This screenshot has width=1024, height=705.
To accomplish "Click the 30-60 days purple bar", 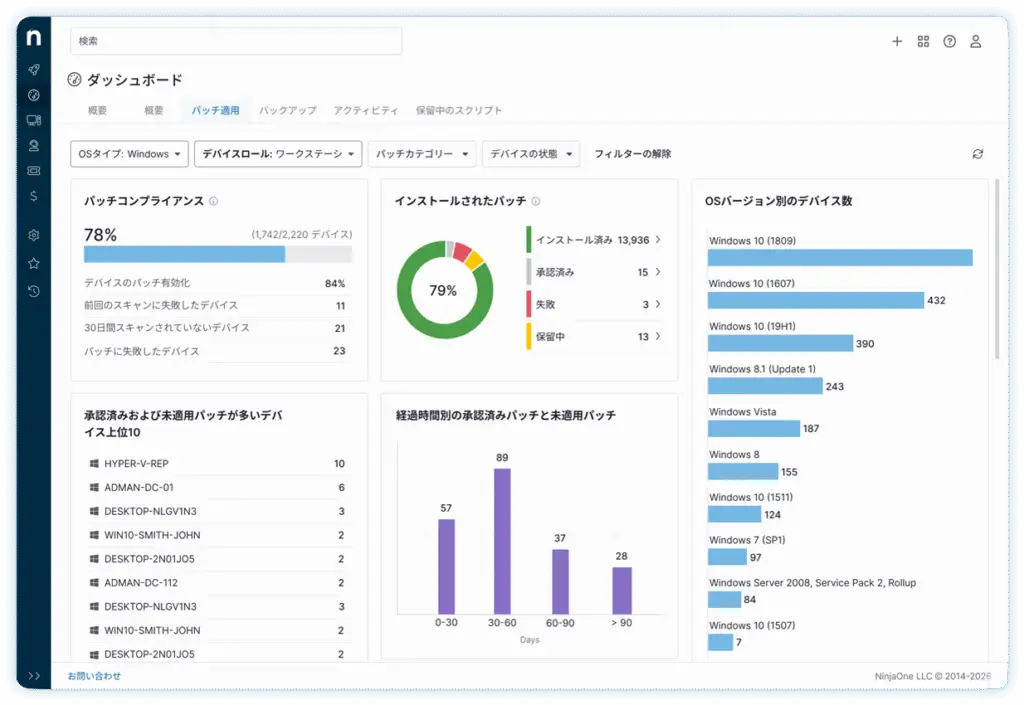I will pos(502,541).
